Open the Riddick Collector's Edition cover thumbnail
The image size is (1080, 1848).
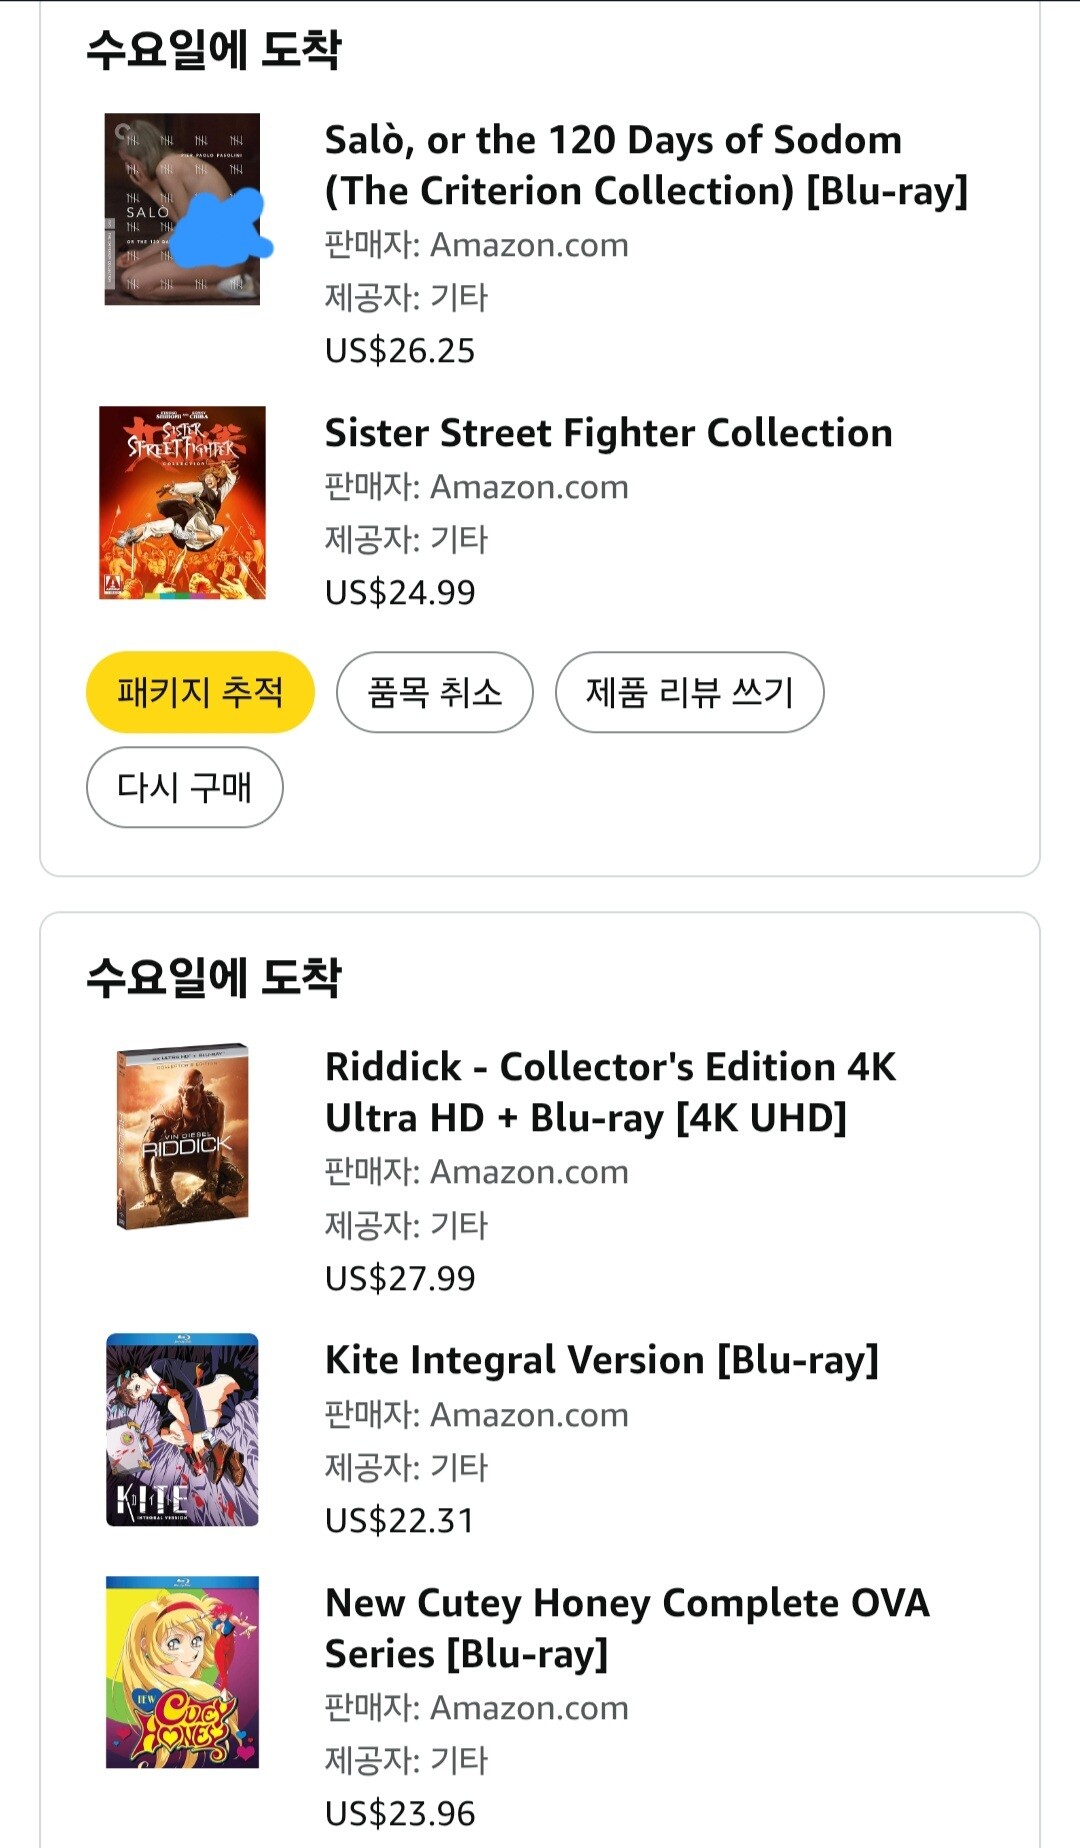click(x=182, y=1136)
